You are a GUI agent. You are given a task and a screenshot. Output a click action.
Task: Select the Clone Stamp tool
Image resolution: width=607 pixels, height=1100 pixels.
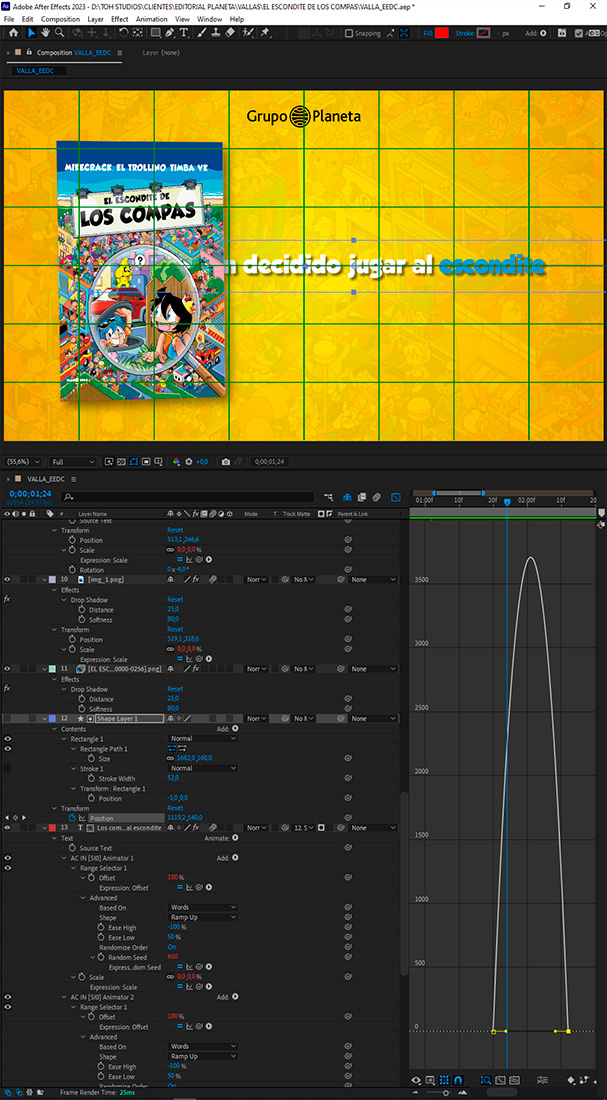(217, 32)
